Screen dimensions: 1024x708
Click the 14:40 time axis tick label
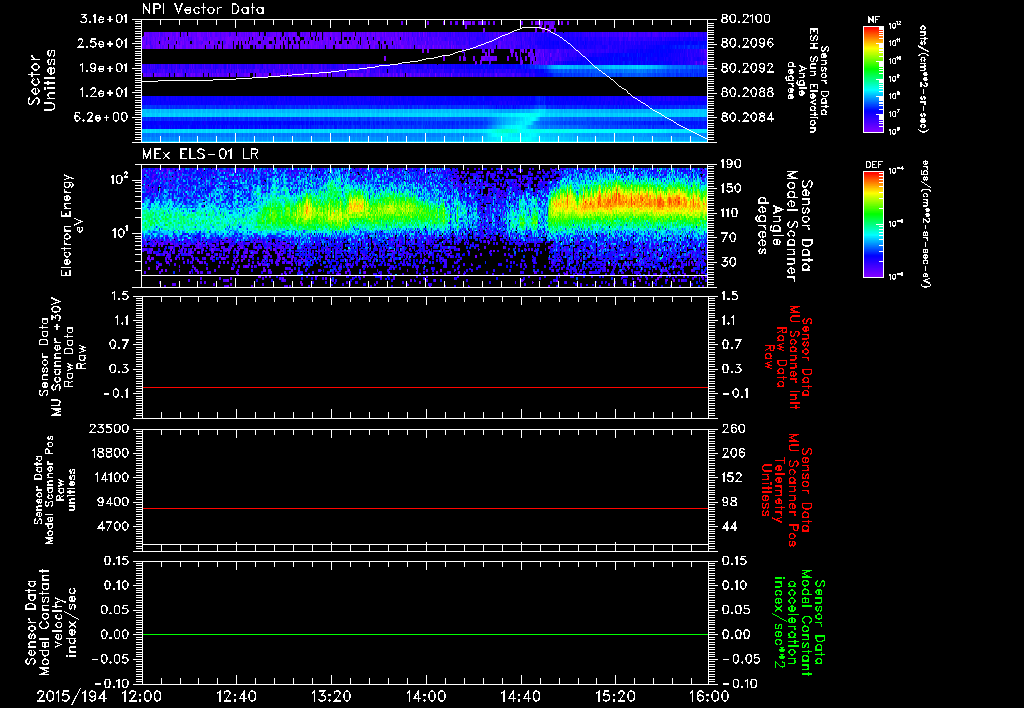[520, 695]
